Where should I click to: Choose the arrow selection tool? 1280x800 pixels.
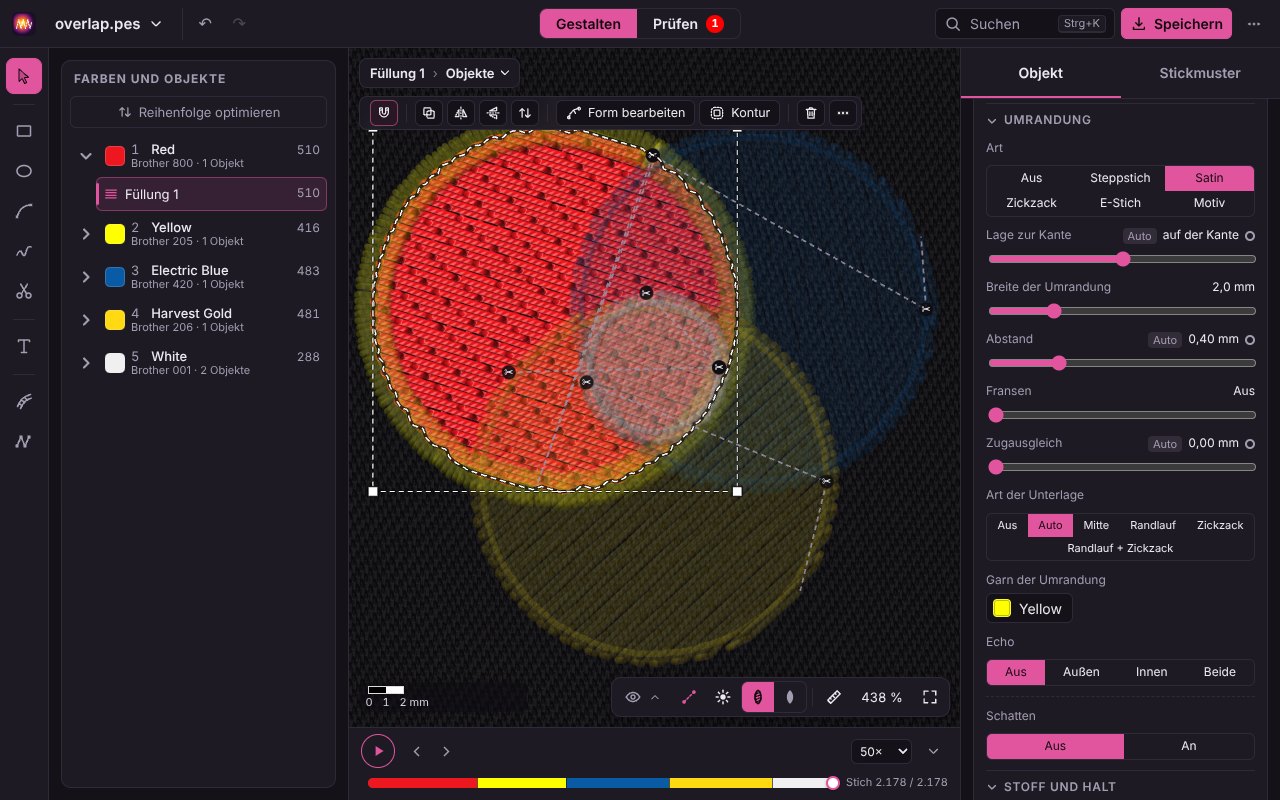[x=24, y=76]
